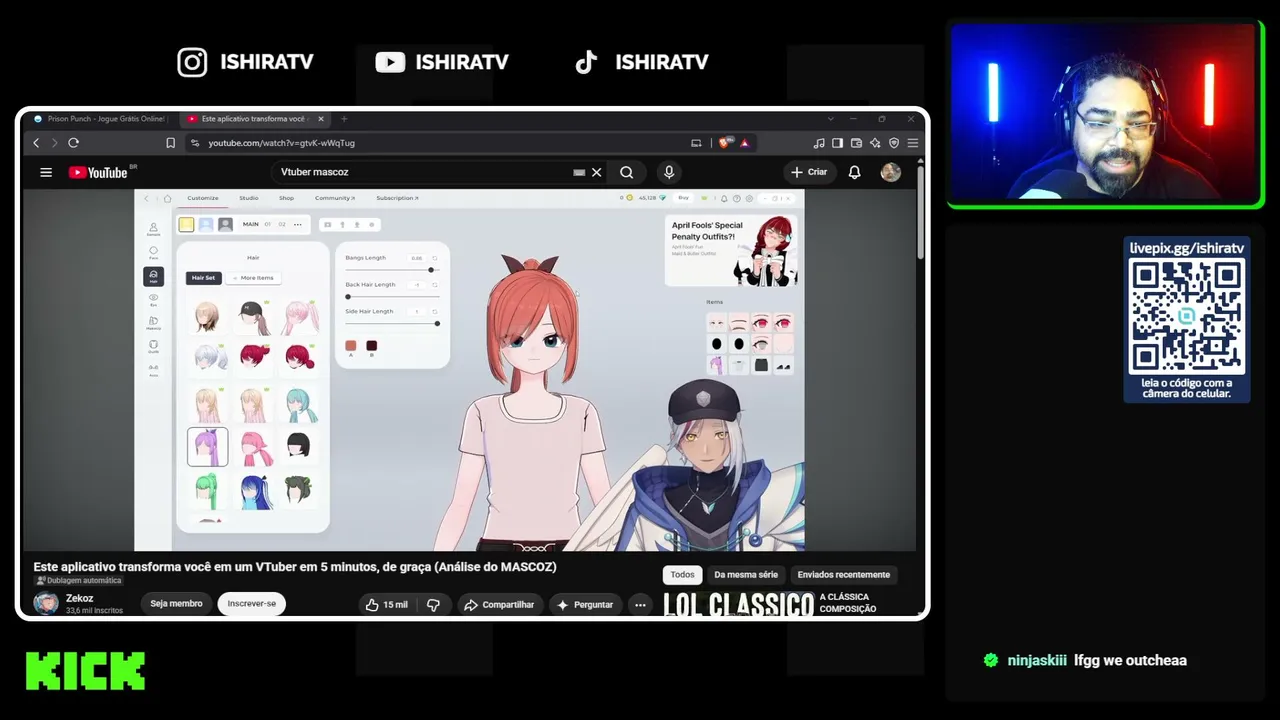Click the Back Hair Length slider handle
The width and height of the screenshot is (1280, 720).
tap(348, 297)
